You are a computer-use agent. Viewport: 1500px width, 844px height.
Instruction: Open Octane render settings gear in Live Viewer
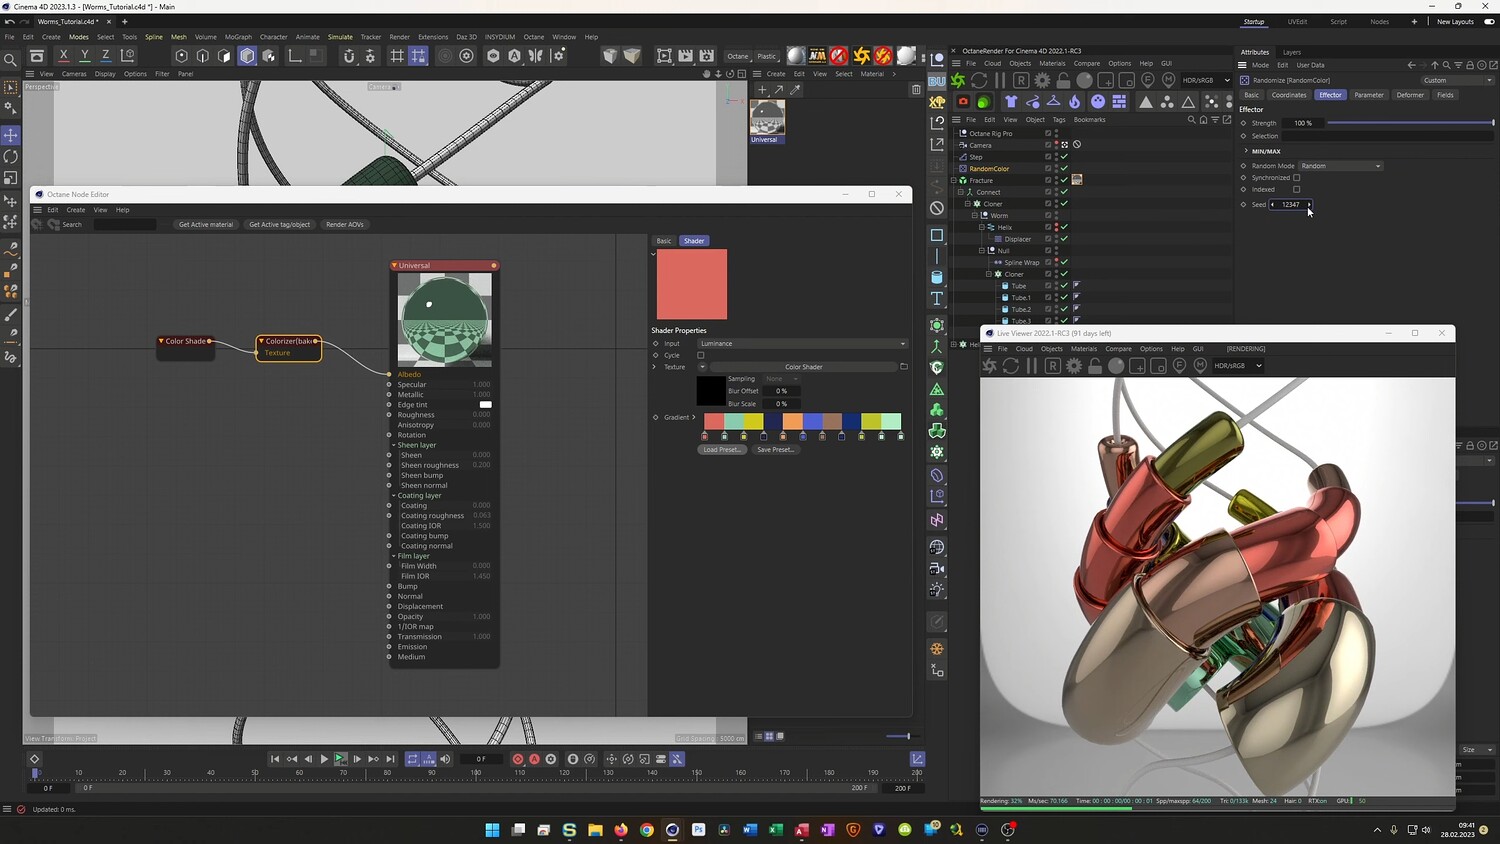1074,366
